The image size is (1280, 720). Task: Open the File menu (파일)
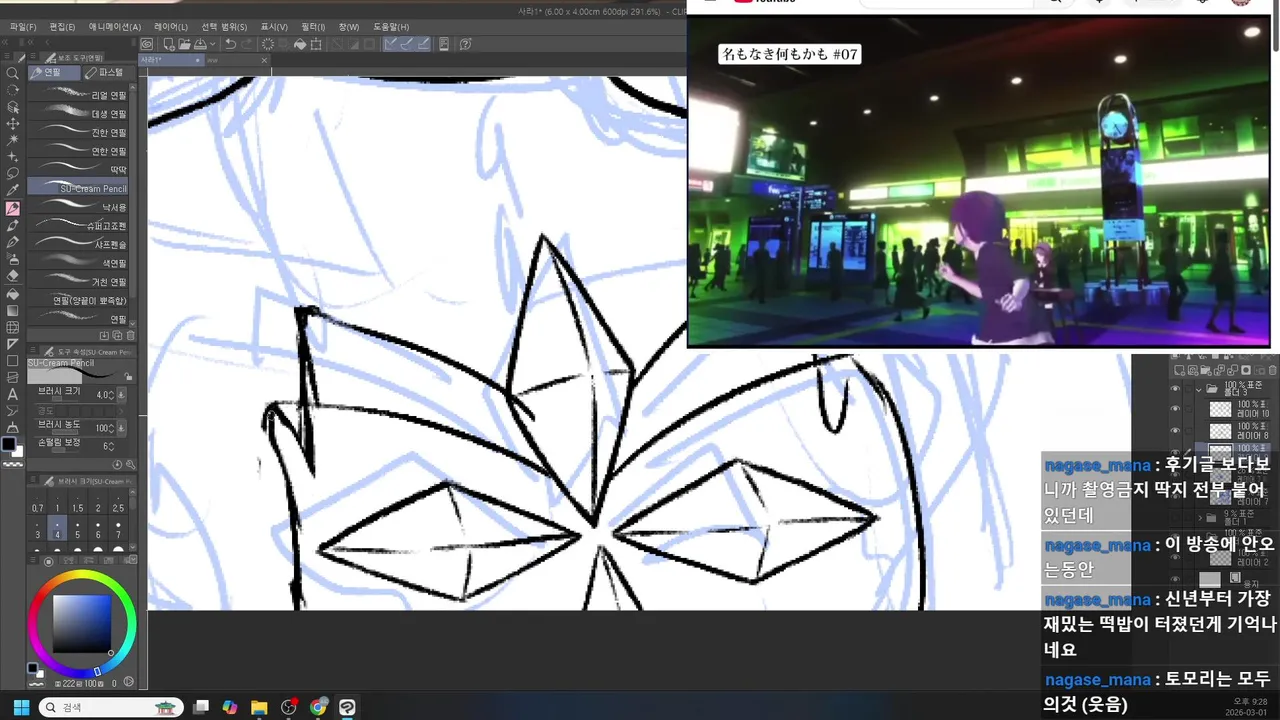point(22,27)
